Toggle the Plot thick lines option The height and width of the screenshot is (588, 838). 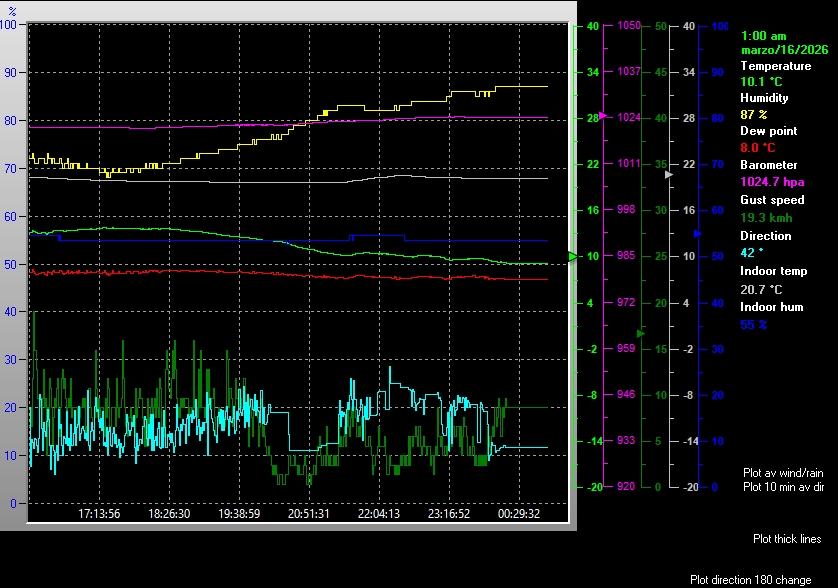pyautogui.click(x=787, y=539)
